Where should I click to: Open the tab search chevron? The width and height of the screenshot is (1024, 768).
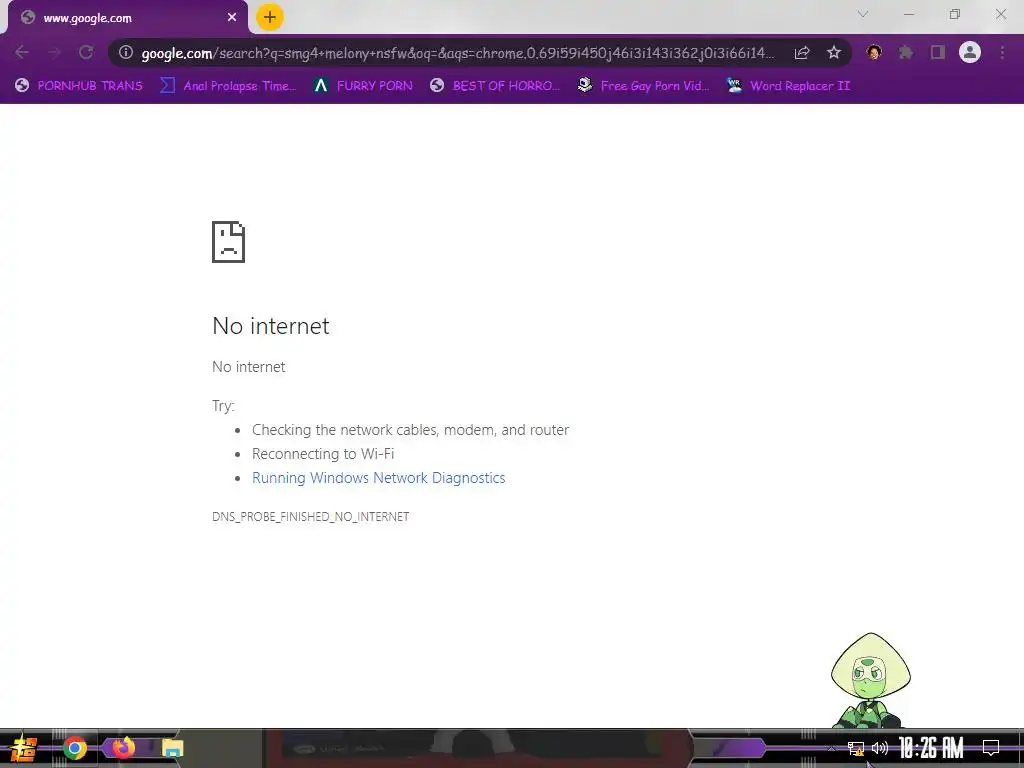click(x=863, y=14)
